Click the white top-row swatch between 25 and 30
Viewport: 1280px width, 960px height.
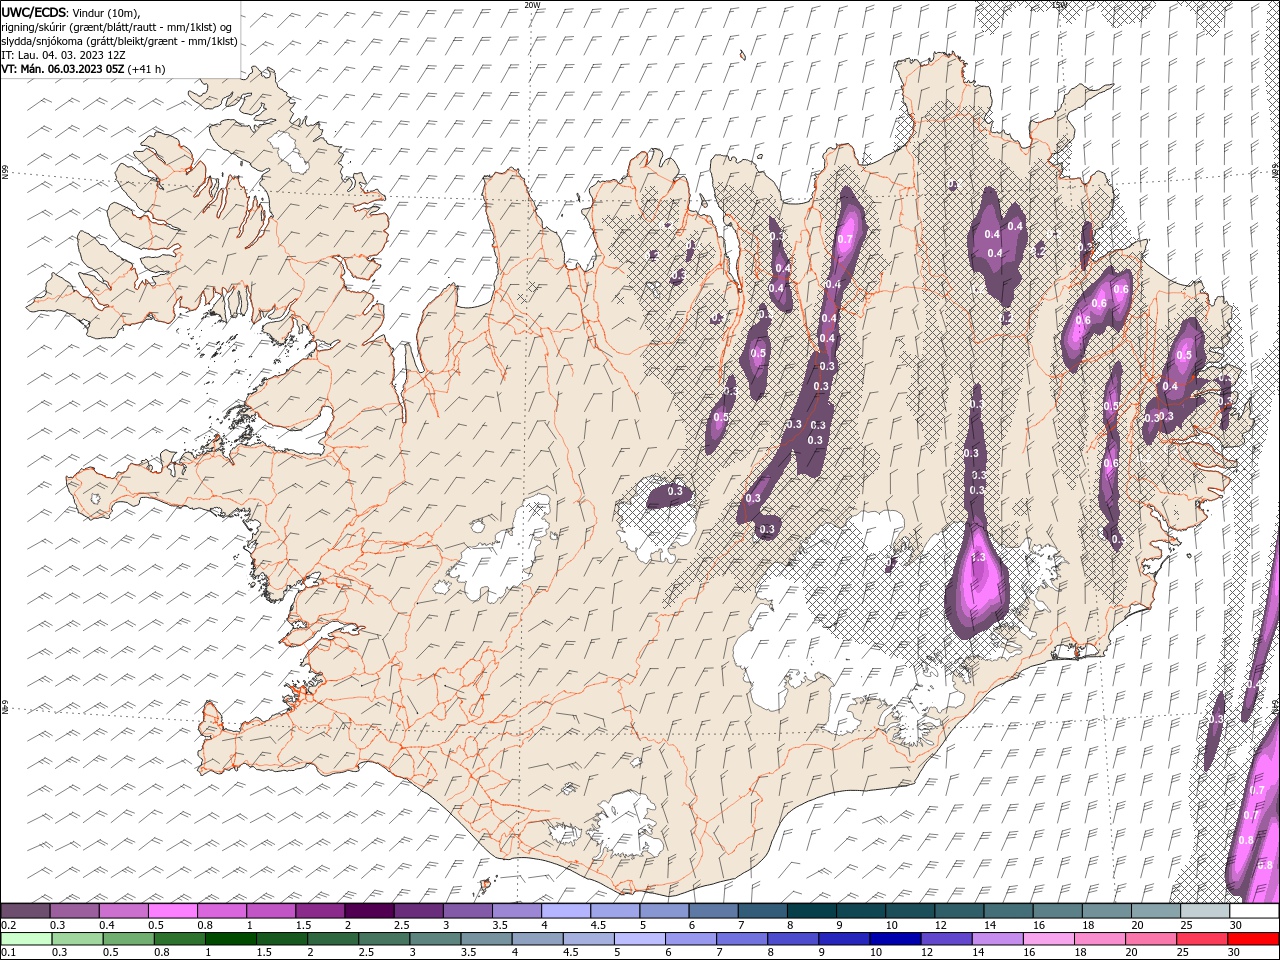(1204, 911)
